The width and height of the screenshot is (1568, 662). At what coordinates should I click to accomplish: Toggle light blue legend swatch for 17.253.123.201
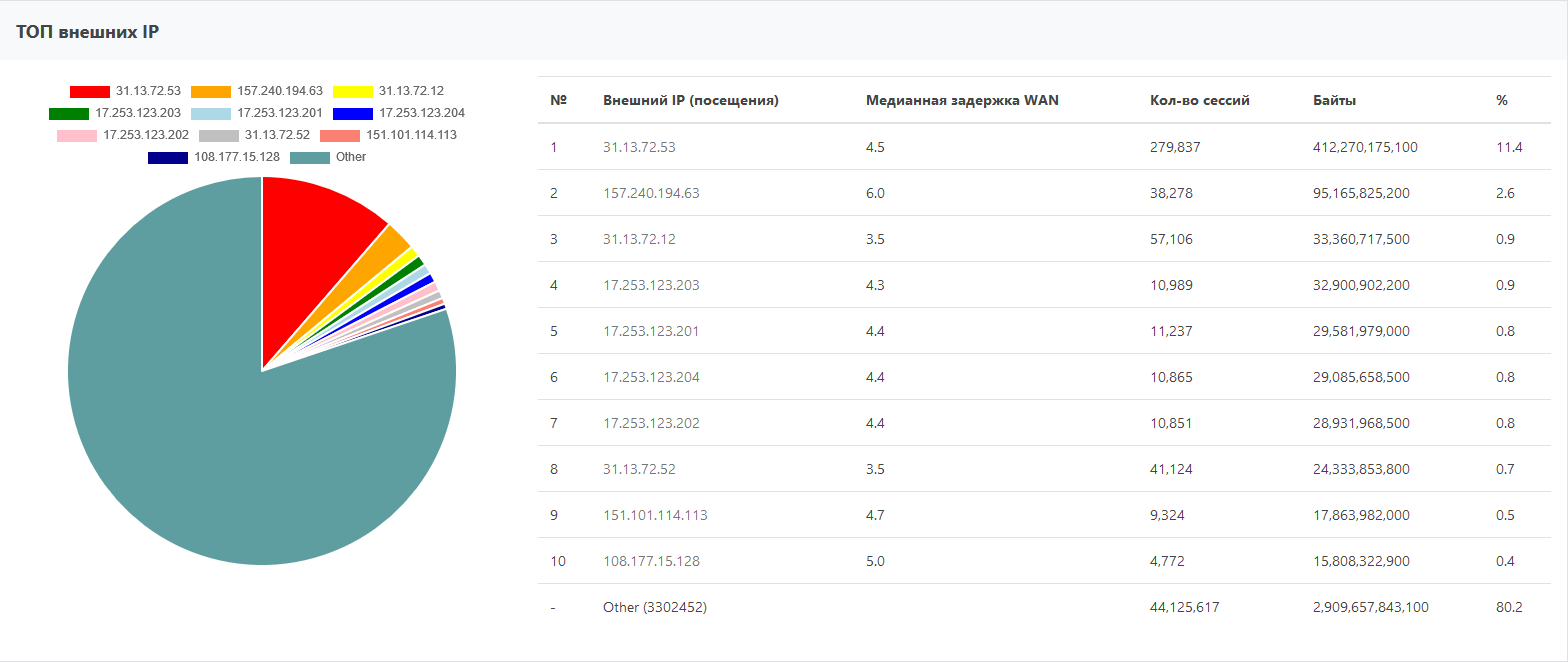click(x=211, y=113)
